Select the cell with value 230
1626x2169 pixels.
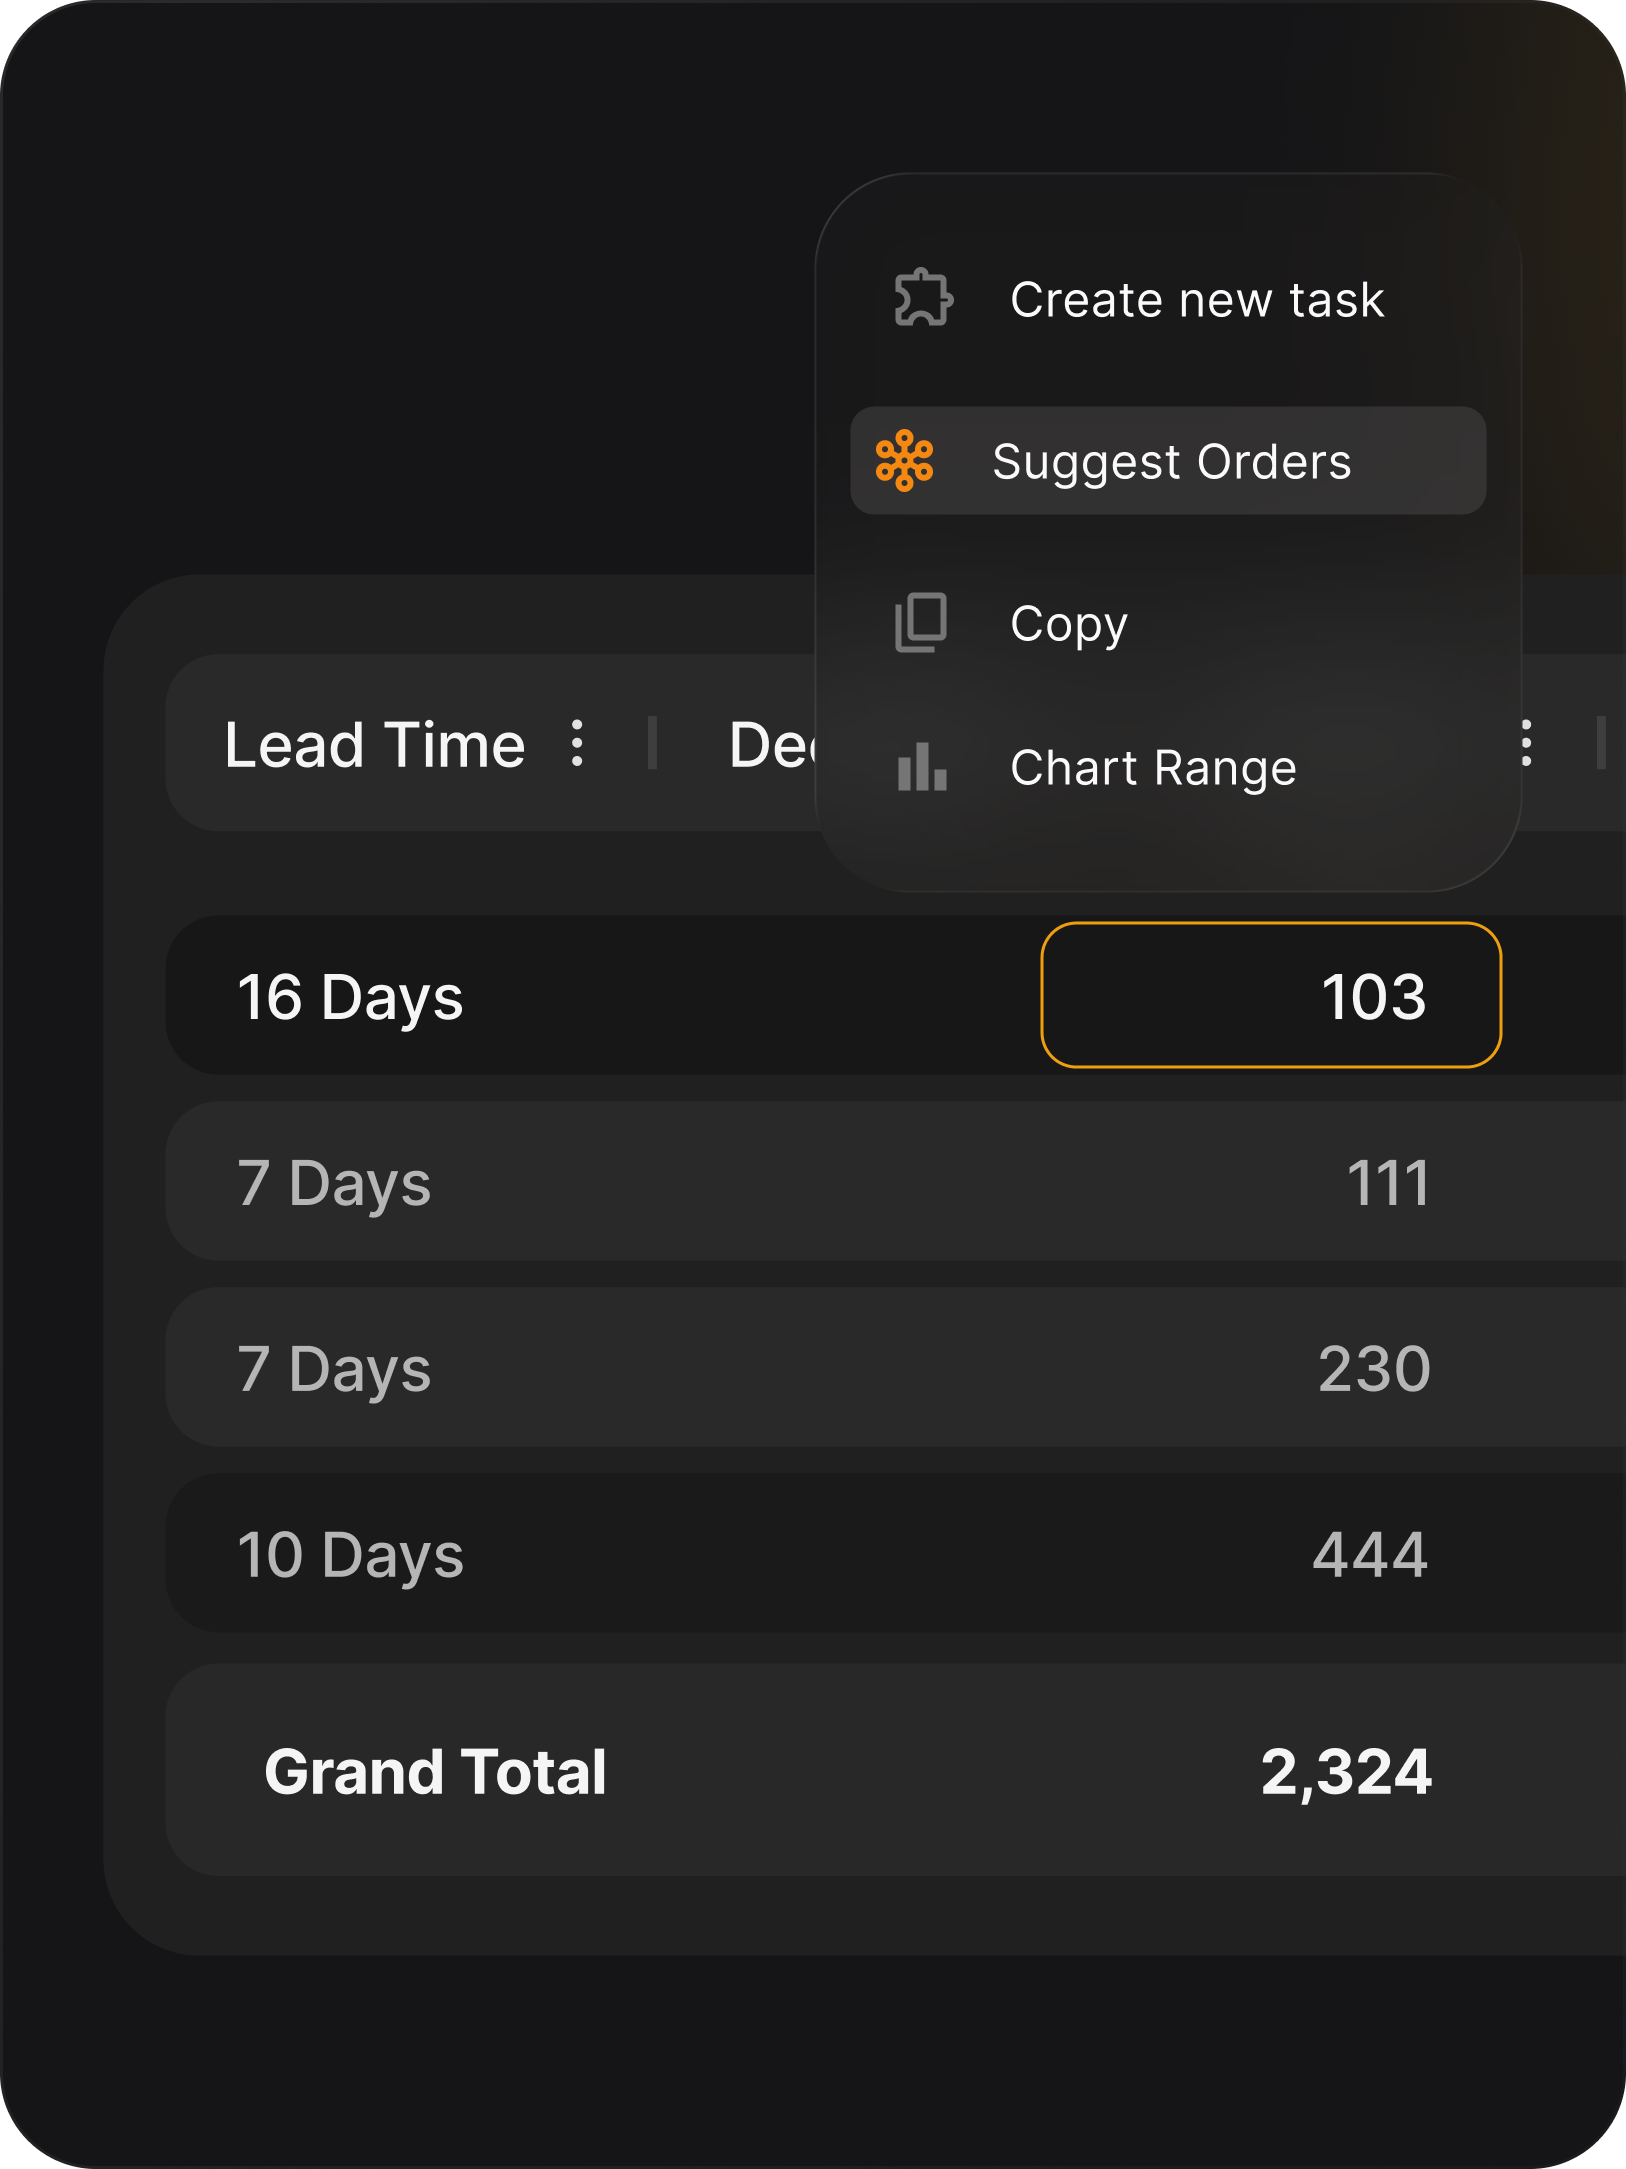click(1374, 1368)
